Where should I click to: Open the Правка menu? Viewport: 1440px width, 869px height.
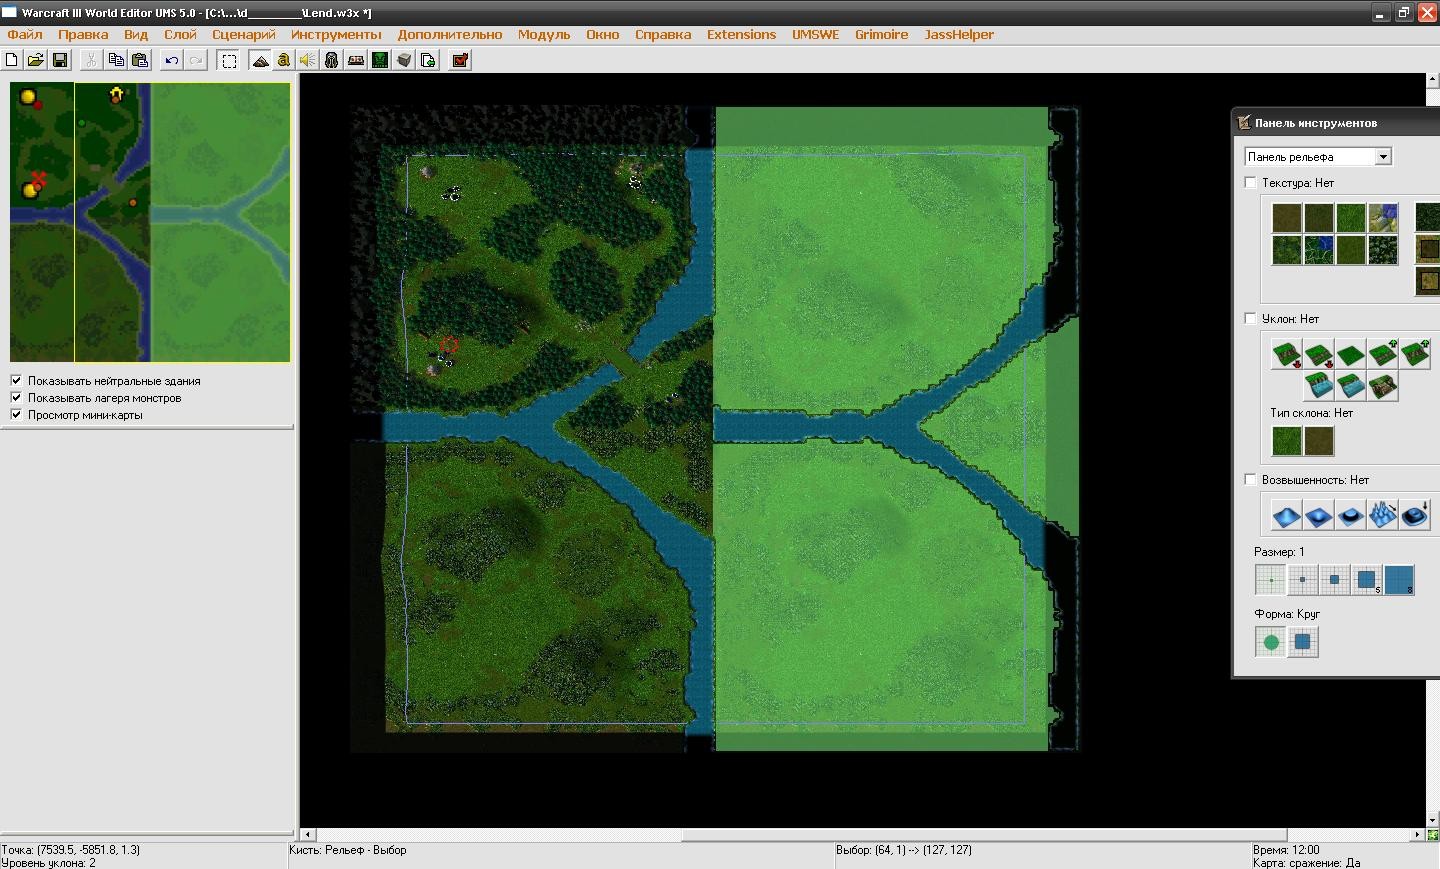tap(83, 34)
